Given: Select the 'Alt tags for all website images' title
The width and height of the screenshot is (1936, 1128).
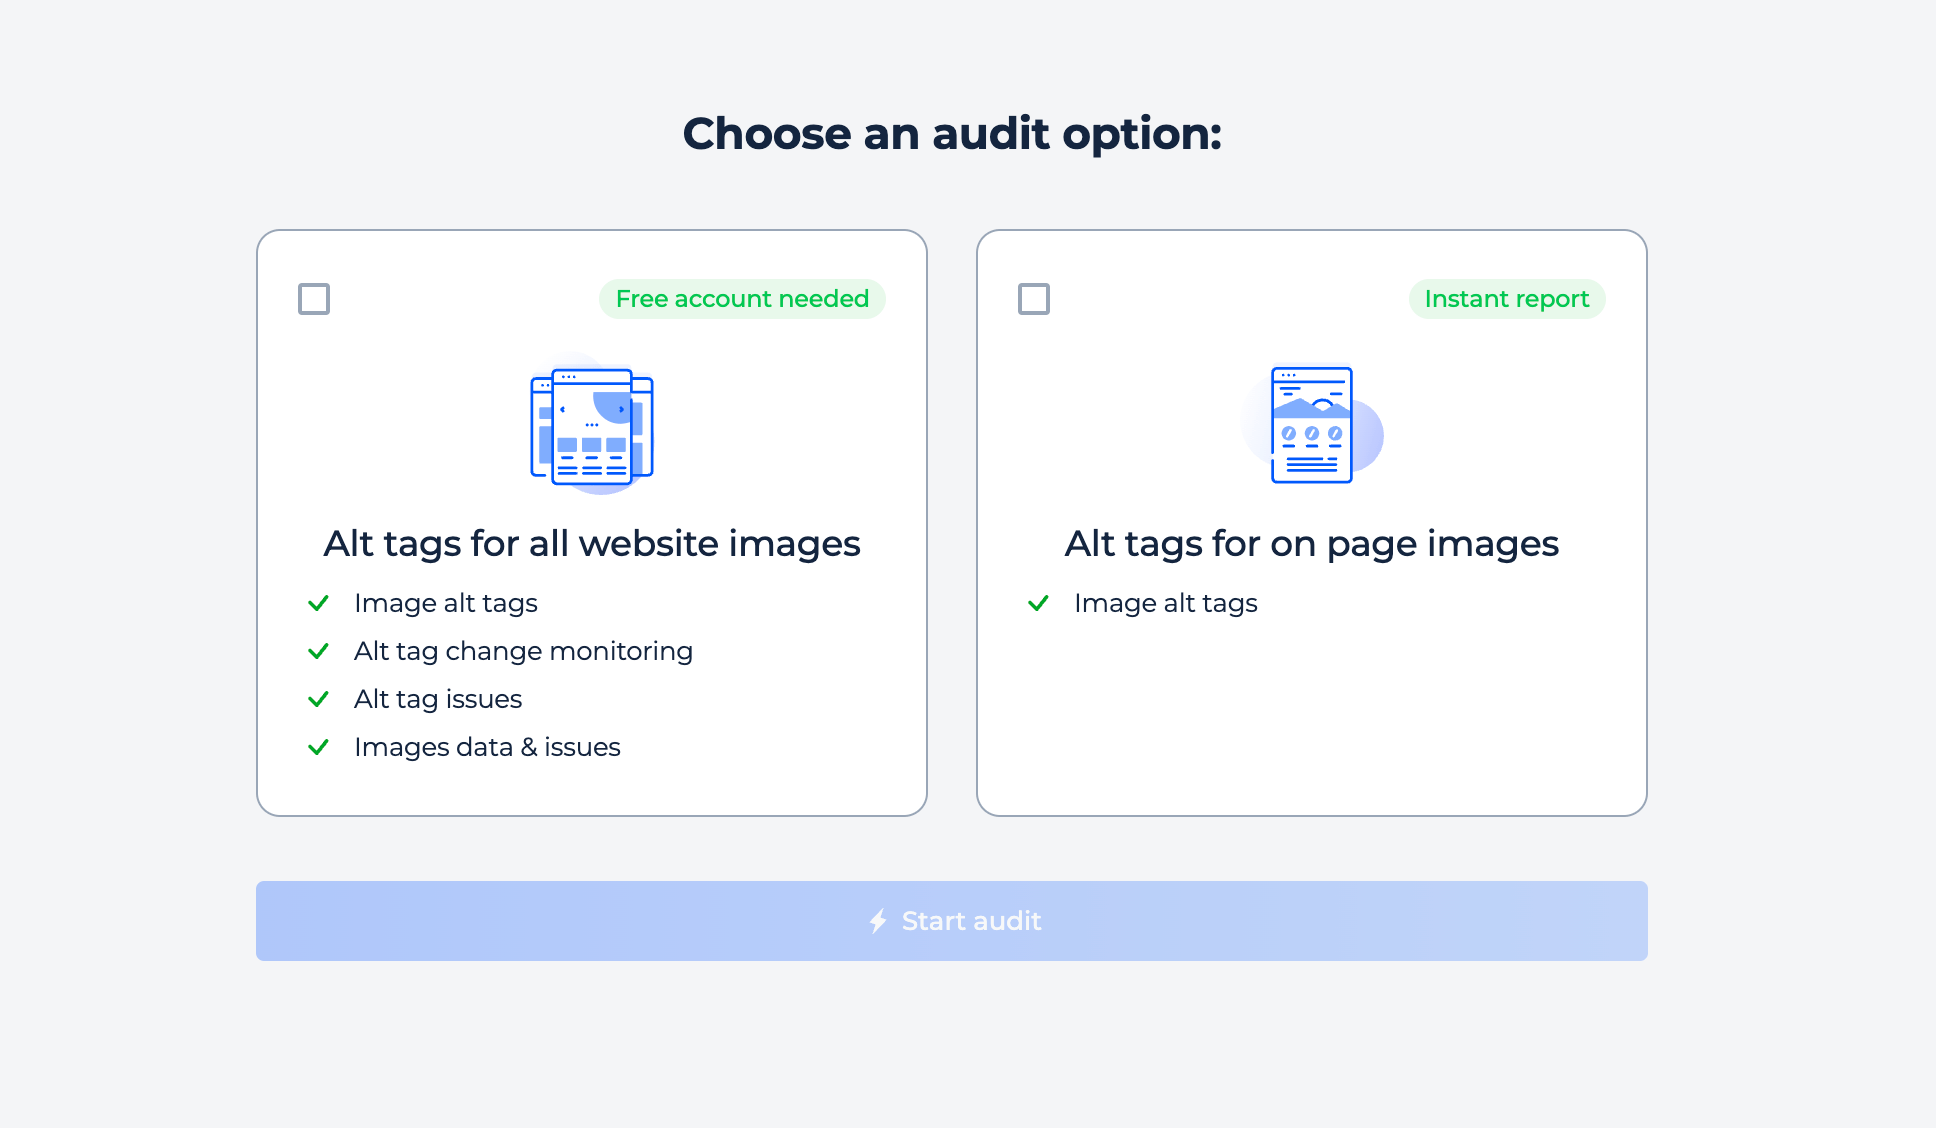Looking at the screenshot, I should (x=592, y=544).
